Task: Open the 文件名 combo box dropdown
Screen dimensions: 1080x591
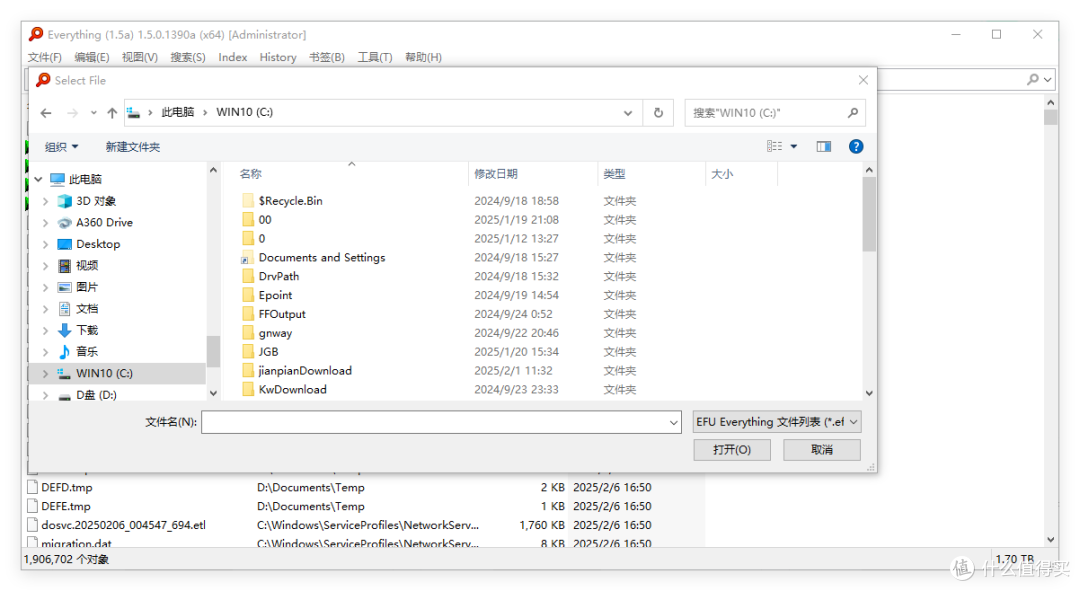Action: [x=674, y=422]
